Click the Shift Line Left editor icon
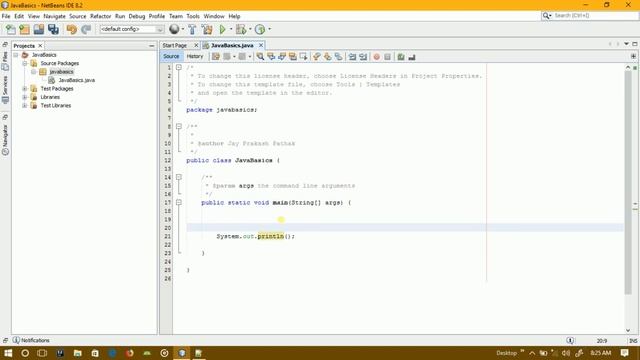 (x=352, y=57)
